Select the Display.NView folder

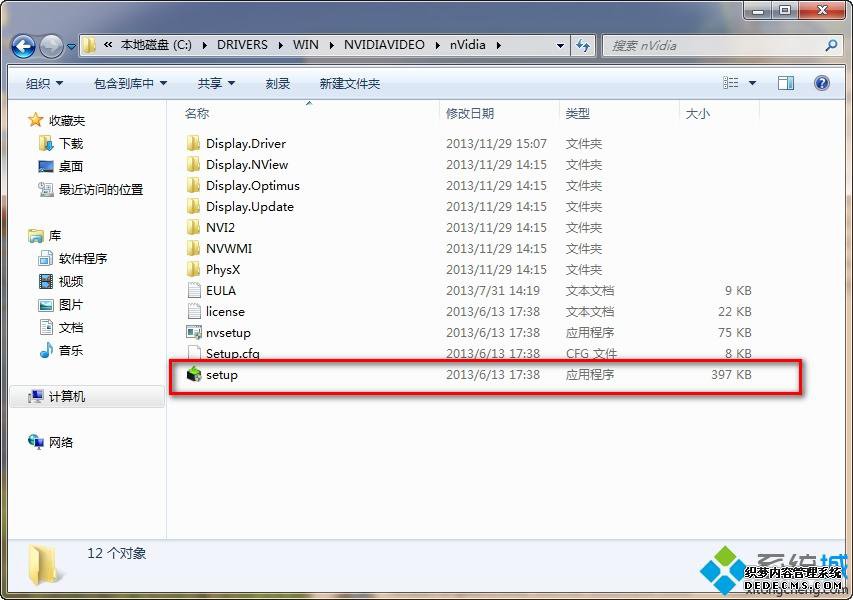coord(246,164)
